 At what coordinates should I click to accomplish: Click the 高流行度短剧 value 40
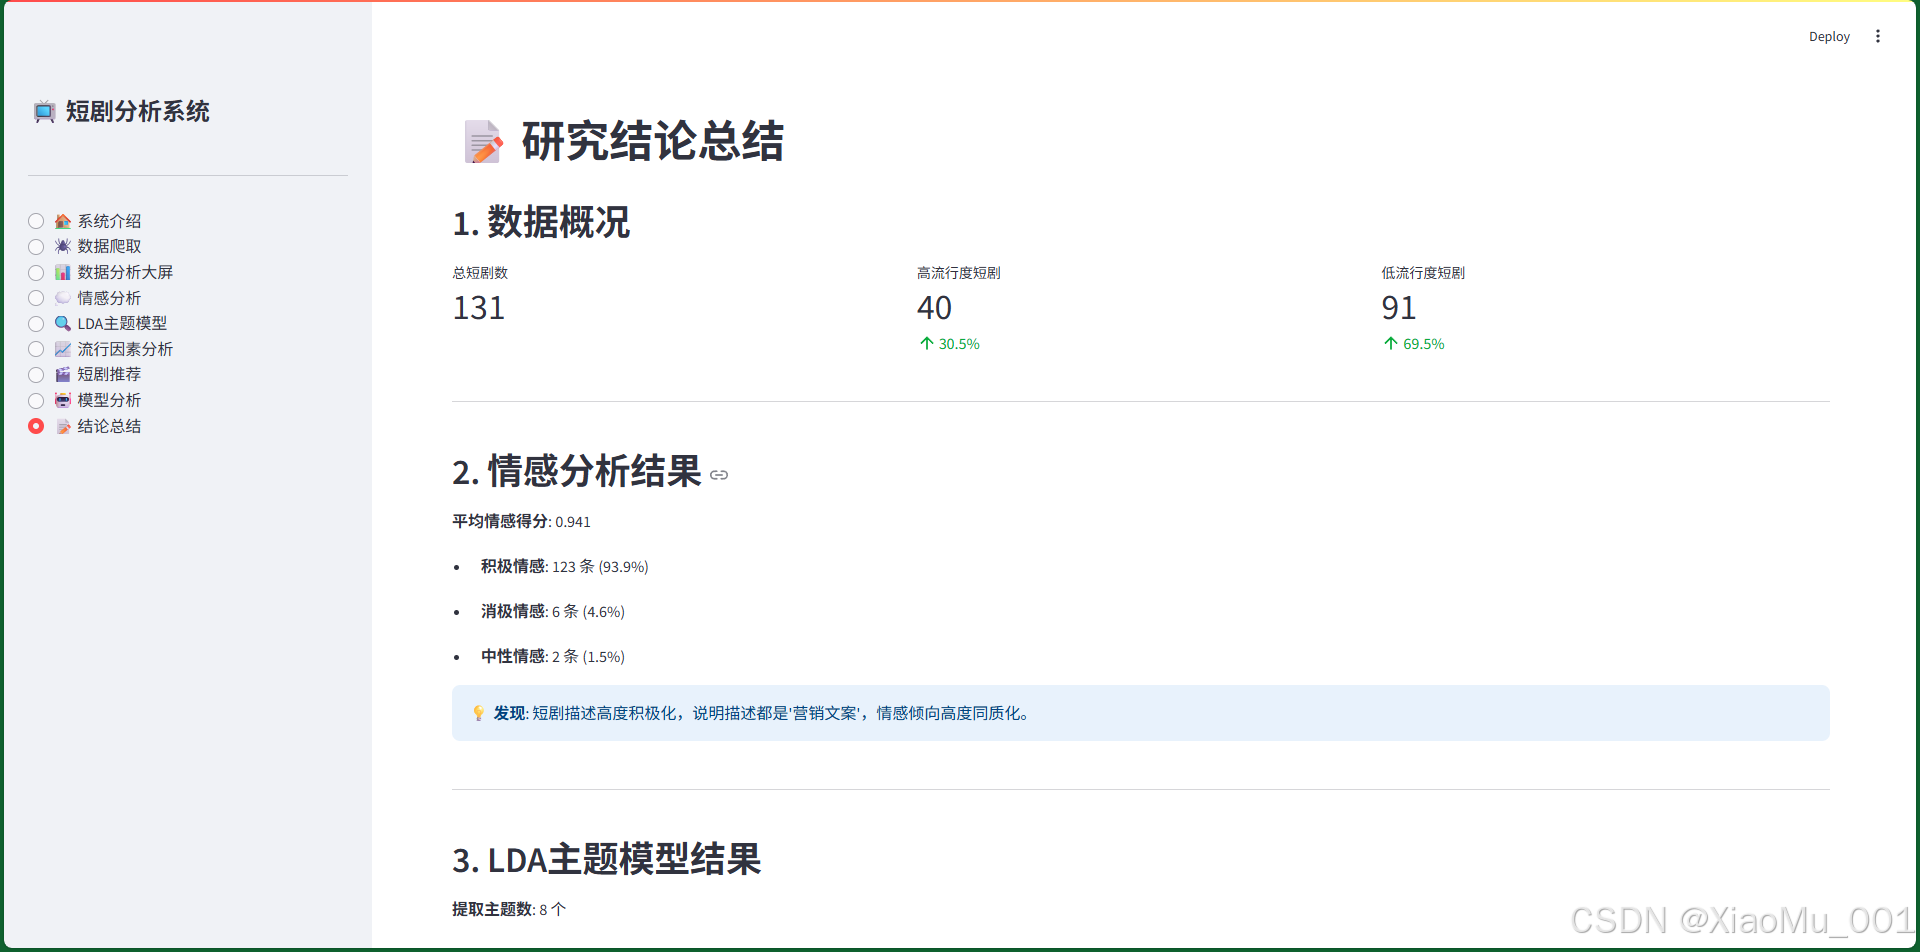(935, 308)
